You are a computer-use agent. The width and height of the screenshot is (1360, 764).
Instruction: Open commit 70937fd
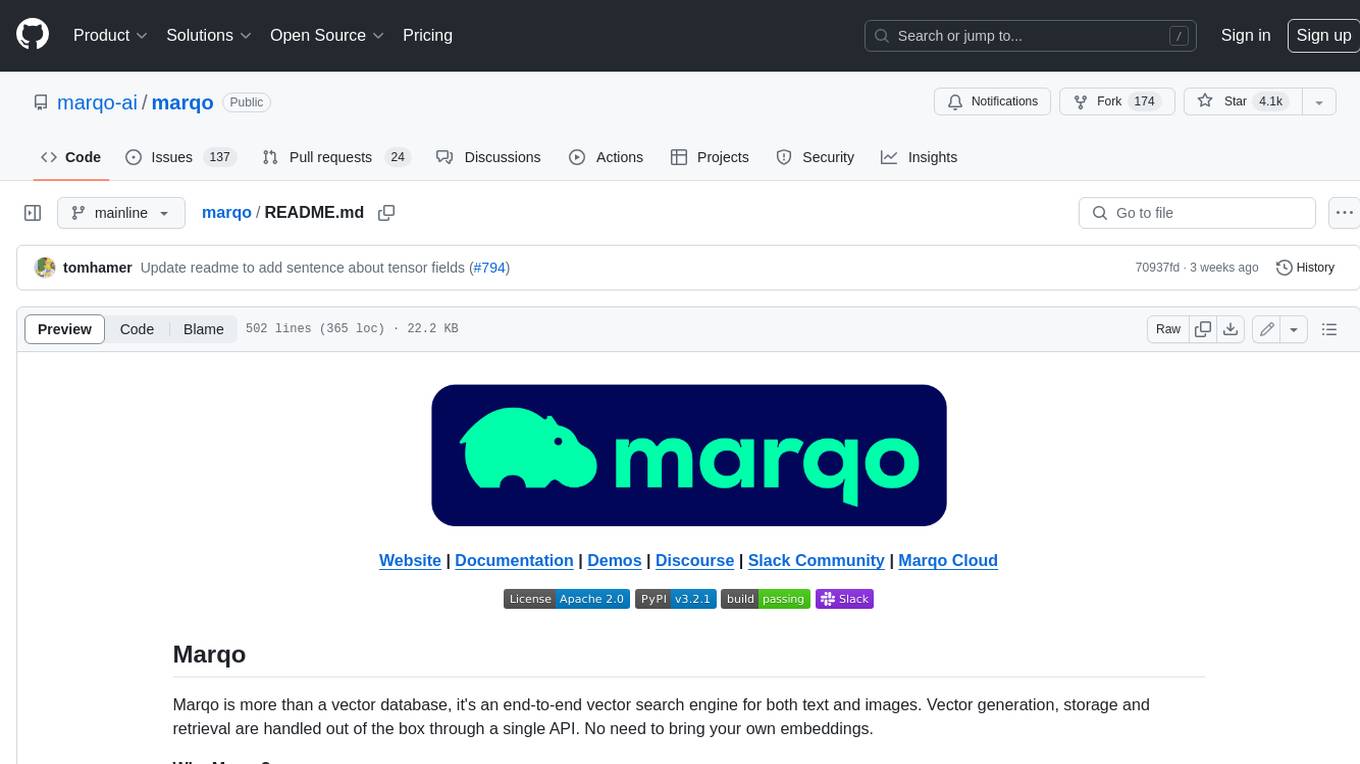tap(1157, 268)
